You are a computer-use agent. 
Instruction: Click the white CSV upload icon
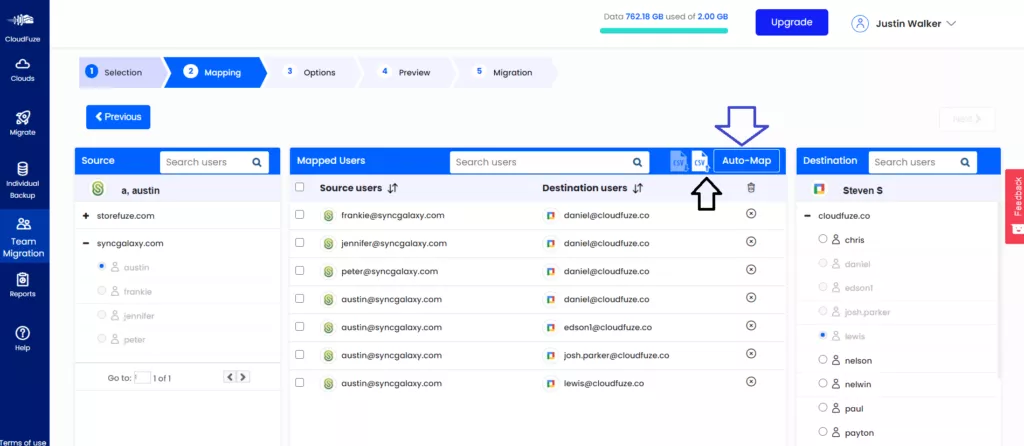[x=700, y=161]
